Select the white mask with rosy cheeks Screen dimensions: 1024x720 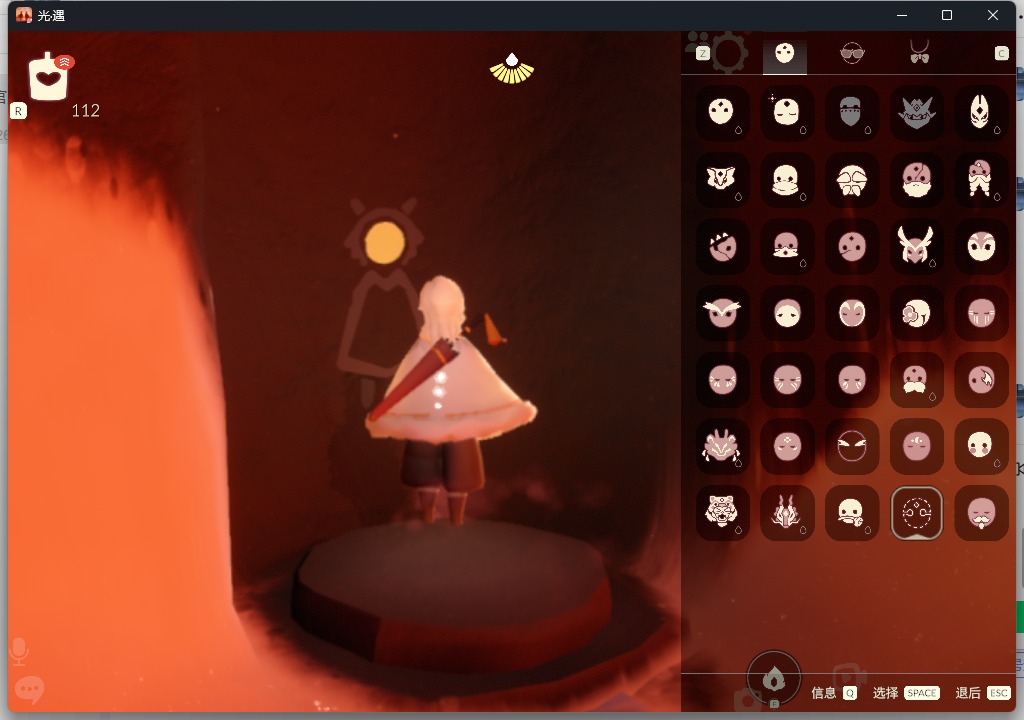[981, 447]
